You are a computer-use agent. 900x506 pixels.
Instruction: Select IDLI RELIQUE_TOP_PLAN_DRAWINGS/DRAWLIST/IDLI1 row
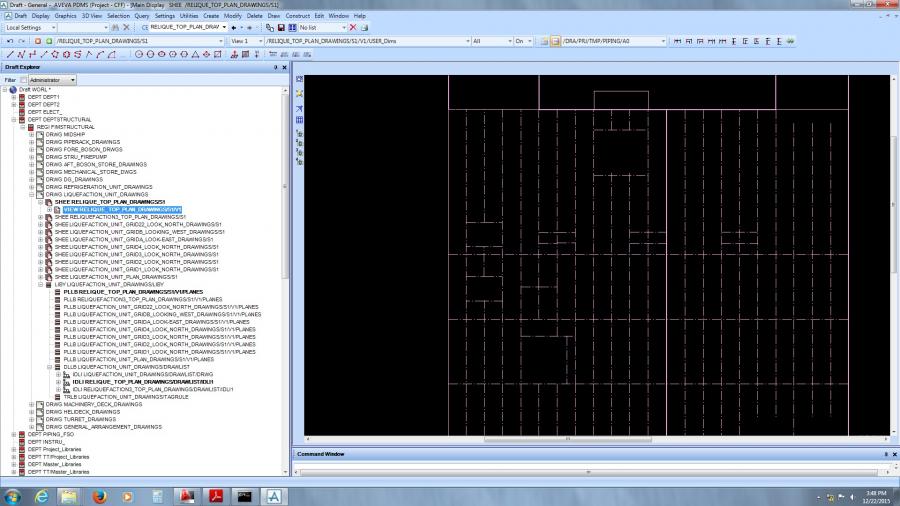[x=143, y=382]
